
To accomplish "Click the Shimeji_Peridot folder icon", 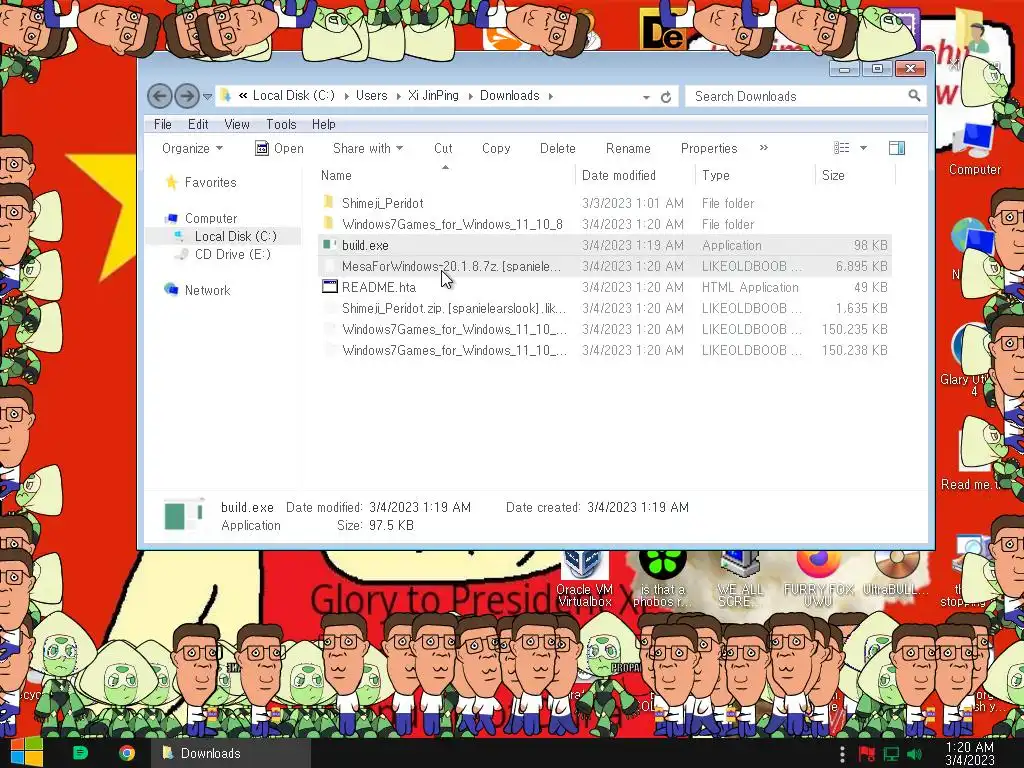I will (328, 202).
